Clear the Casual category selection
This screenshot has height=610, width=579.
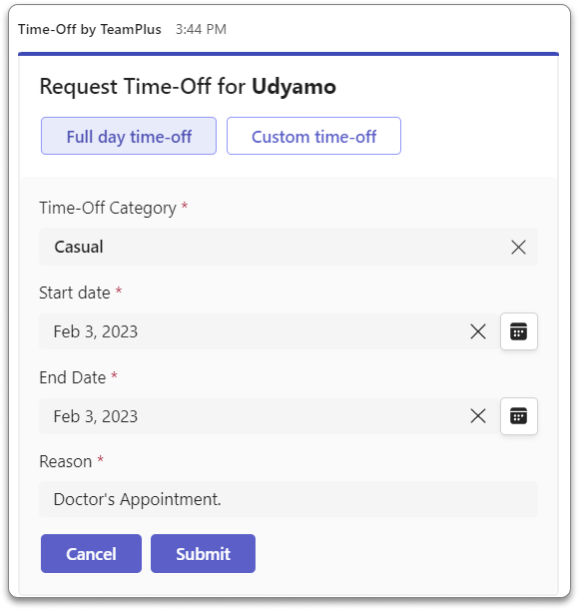click(518, 247)
